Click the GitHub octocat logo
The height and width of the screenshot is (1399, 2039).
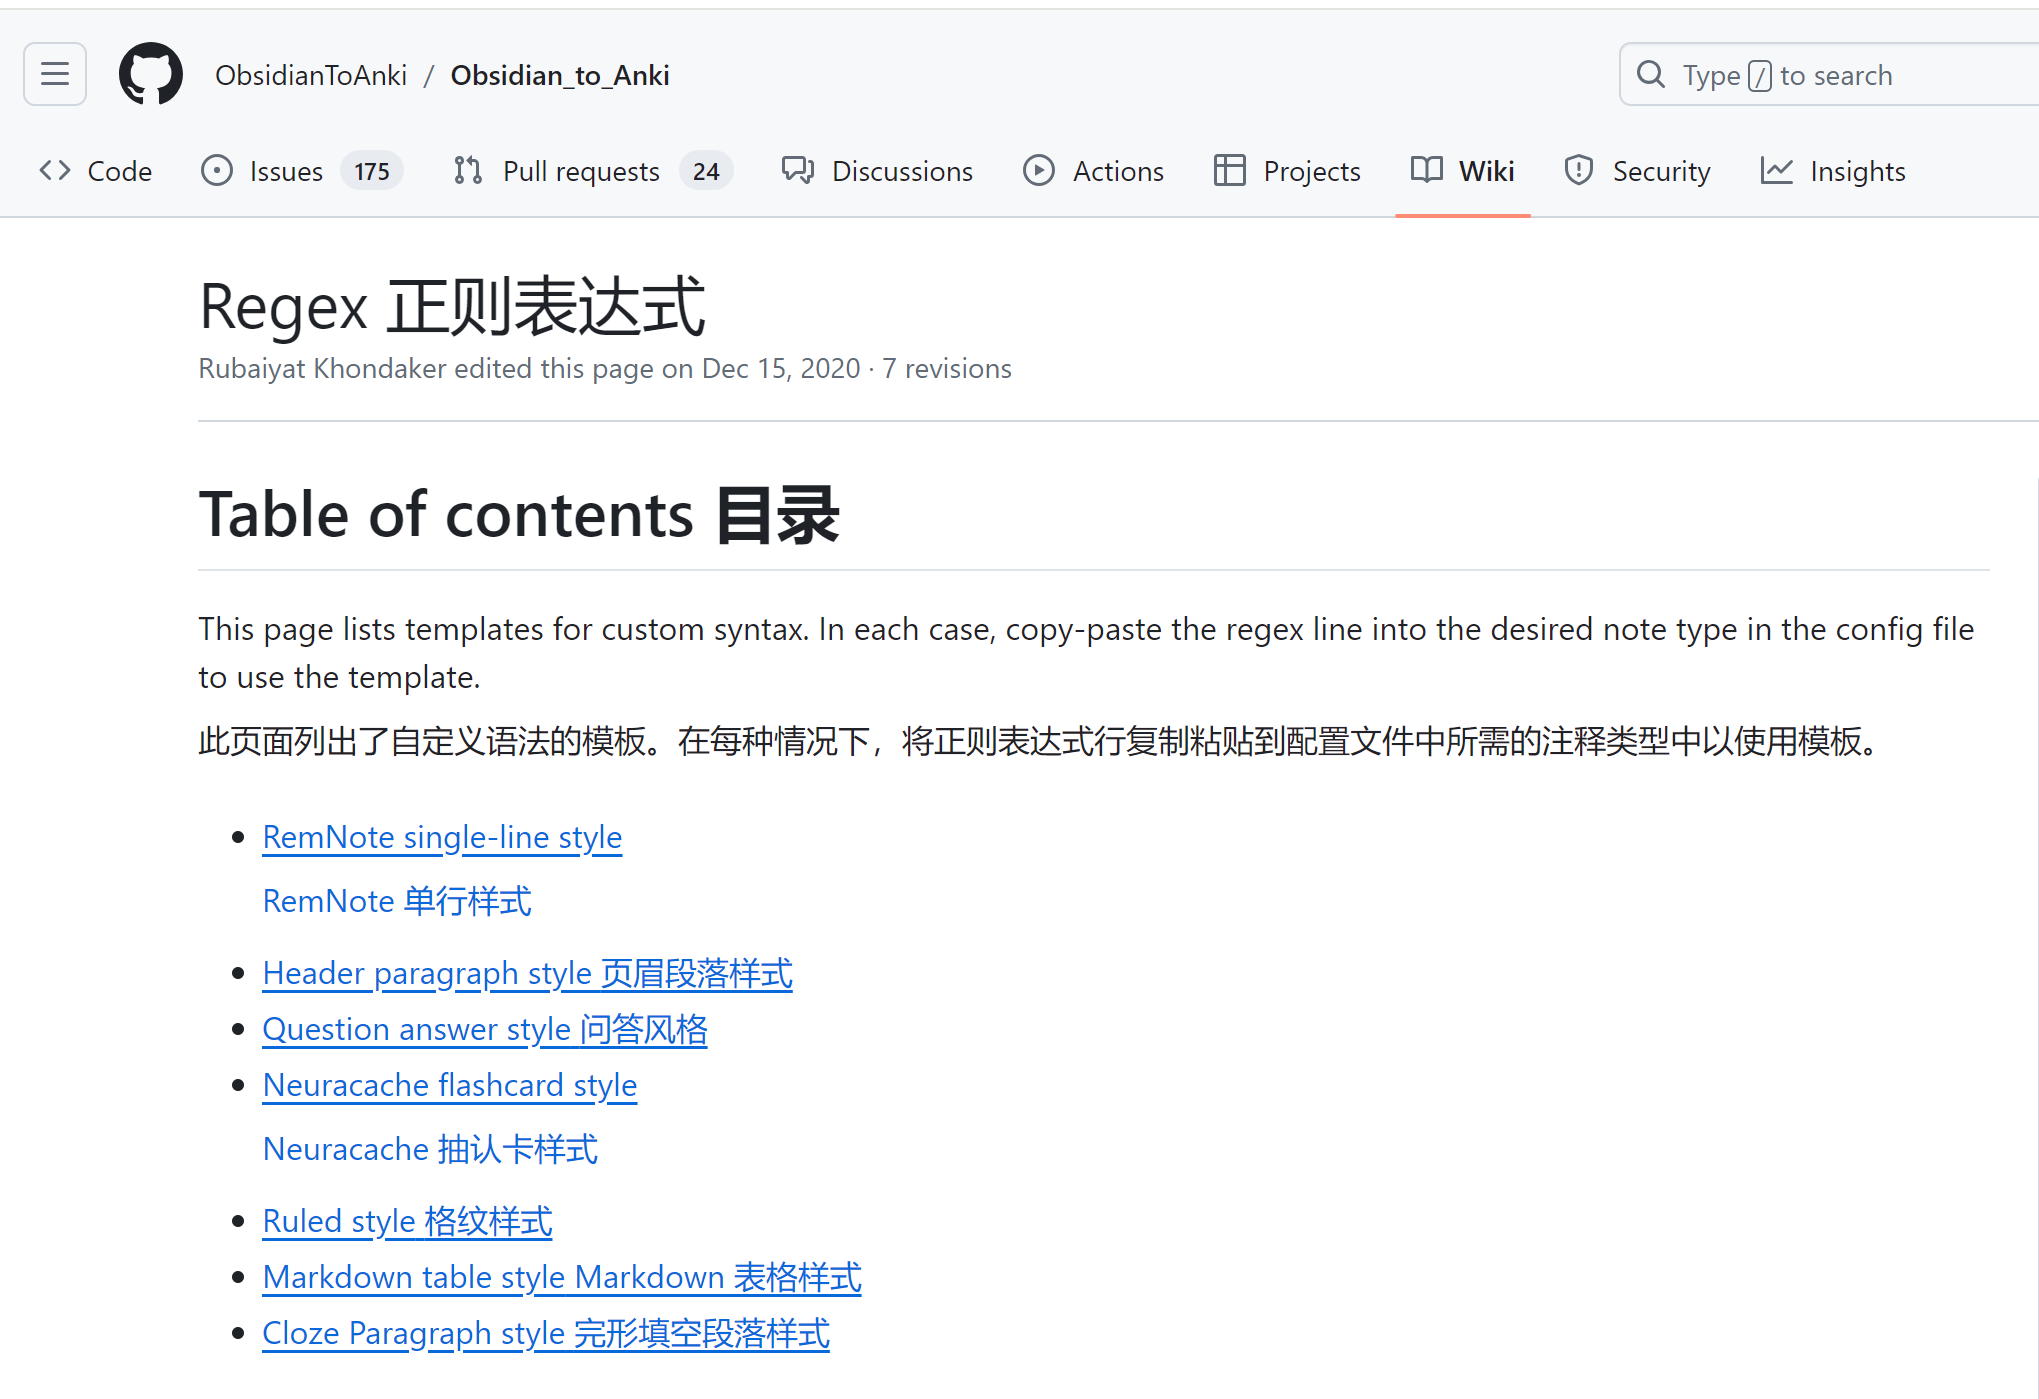pos(151,74)
